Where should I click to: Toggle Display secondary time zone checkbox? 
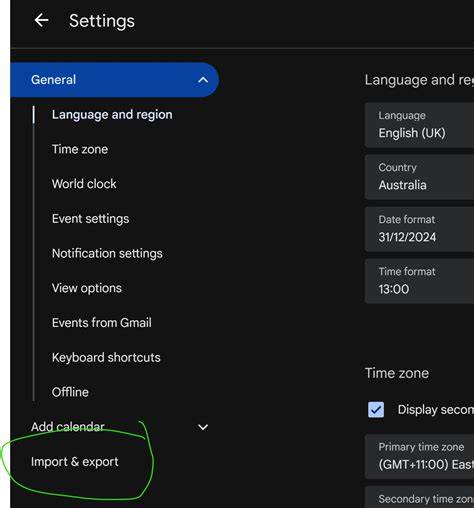click(376, 410)
